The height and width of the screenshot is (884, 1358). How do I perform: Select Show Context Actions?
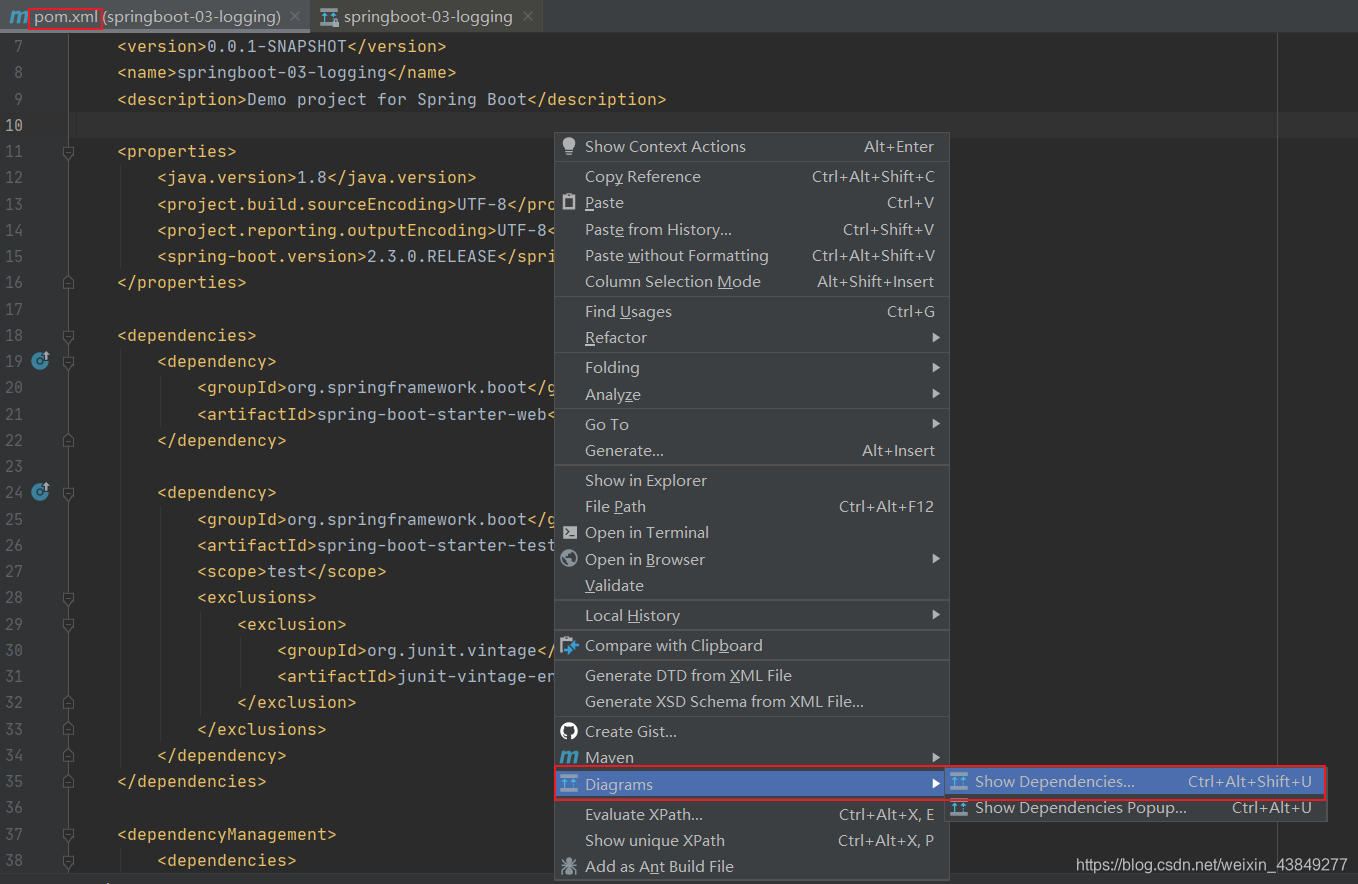point(751,147)
